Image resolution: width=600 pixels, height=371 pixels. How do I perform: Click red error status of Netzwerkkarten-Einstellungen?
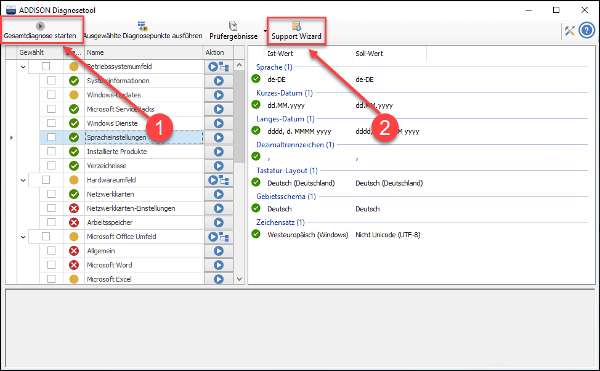pos(74,208)
